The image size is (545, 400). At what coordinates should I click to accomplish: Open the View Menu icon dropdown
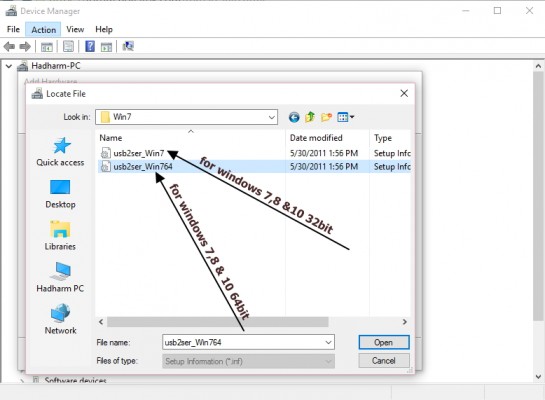345,117
